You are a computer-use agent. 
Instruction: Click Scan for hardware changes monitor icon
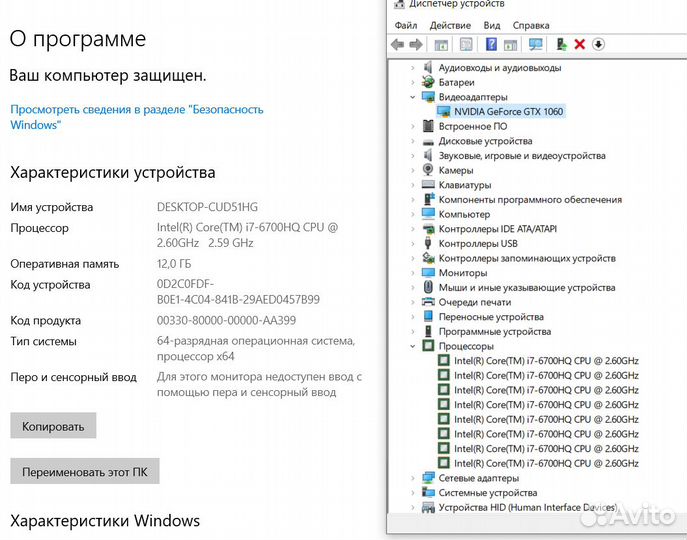click(x=535, y=44)
